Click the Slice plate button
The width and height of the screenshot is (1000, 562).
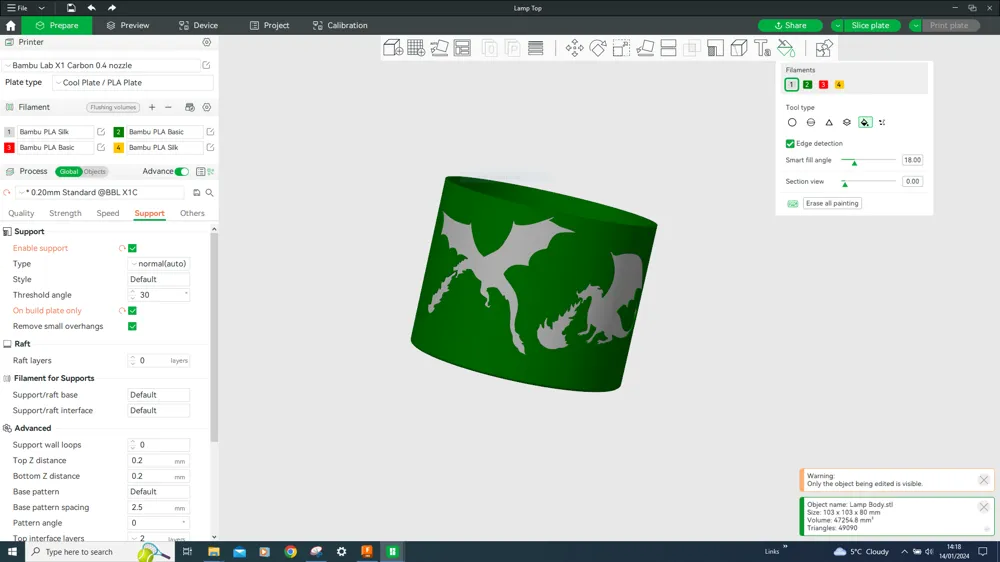[871, 26]
